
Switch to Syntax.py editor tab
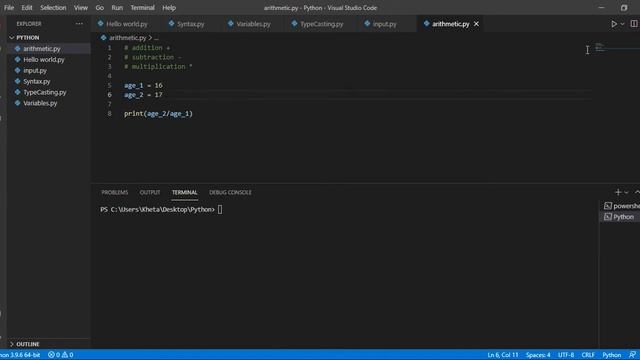point(190,24)
